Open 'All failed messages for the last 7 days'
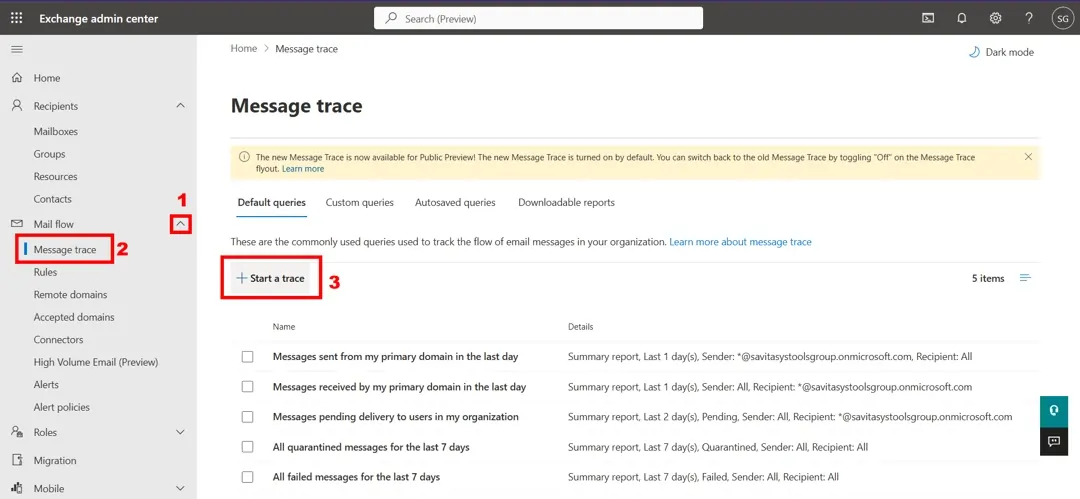The image size is (1080, 499). coord(356,477)
